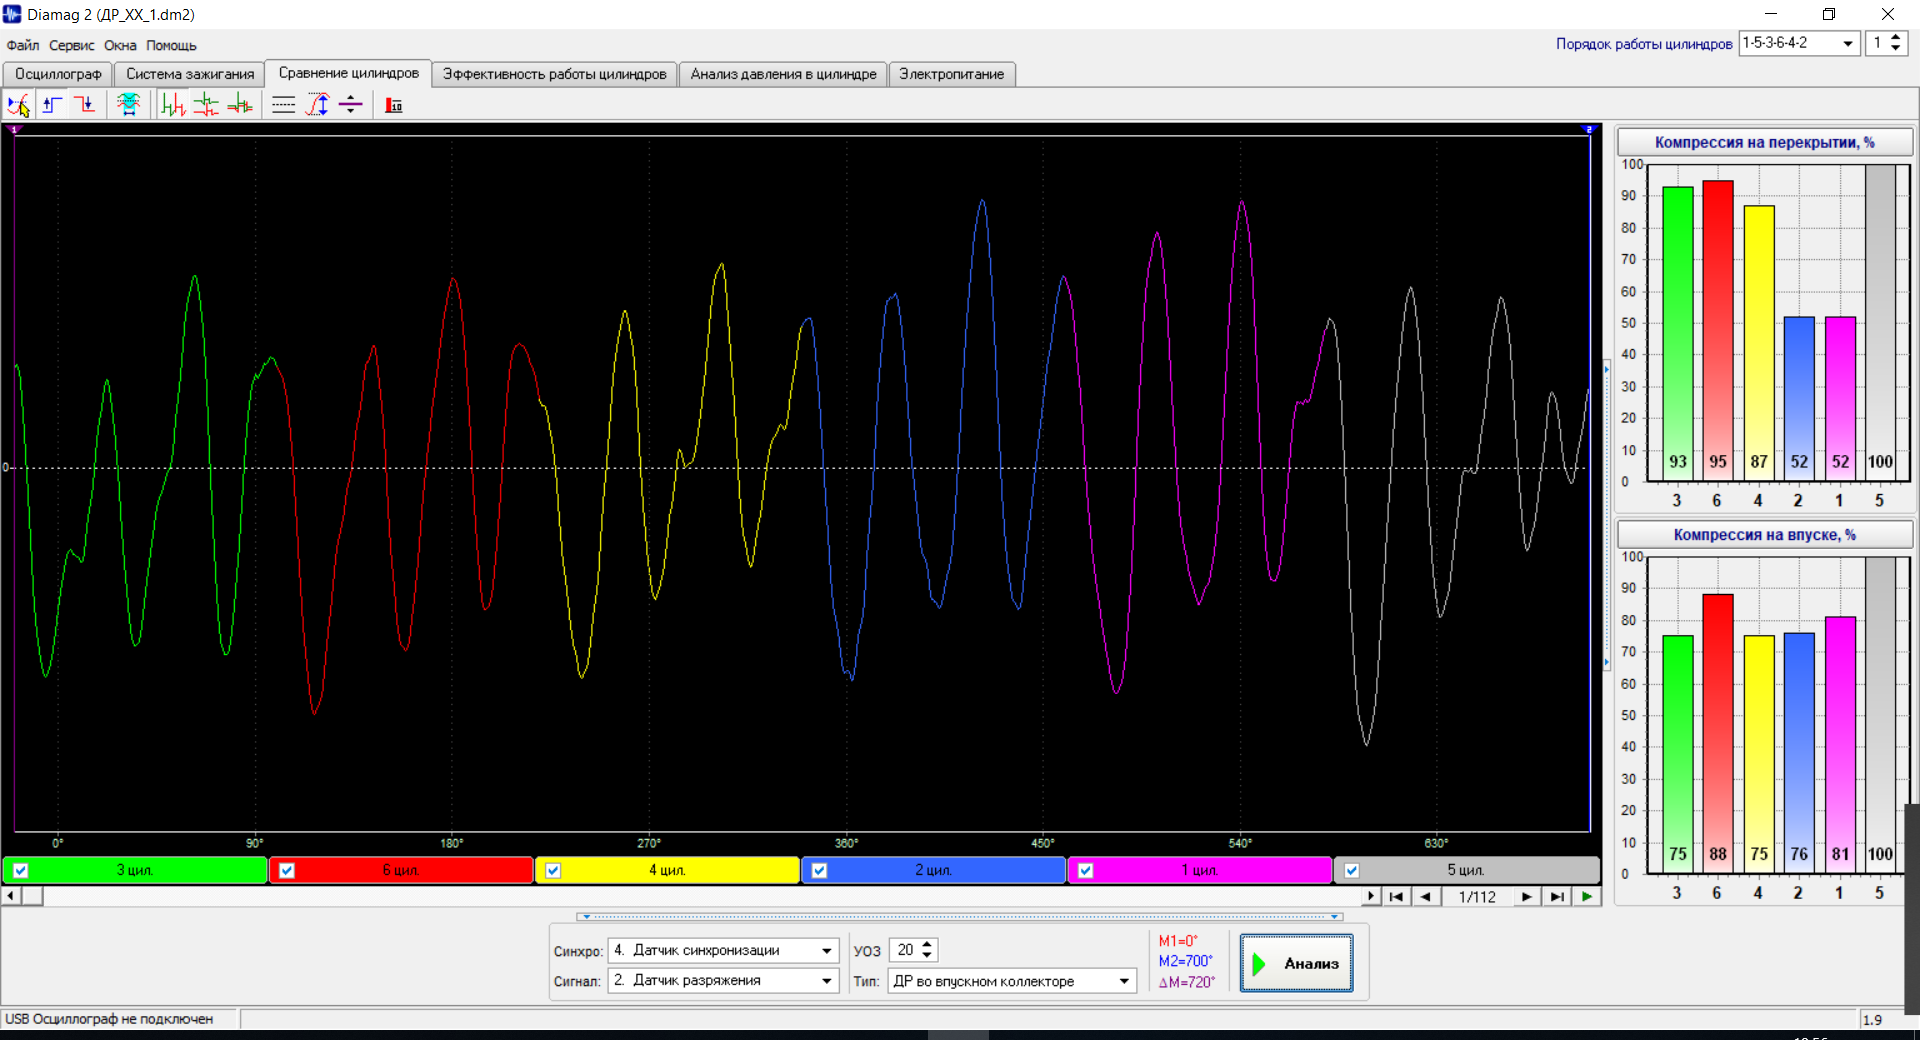Open the Сервис menu
This screenshot has width=1920, height=1040.
click(x=71, y=45)
